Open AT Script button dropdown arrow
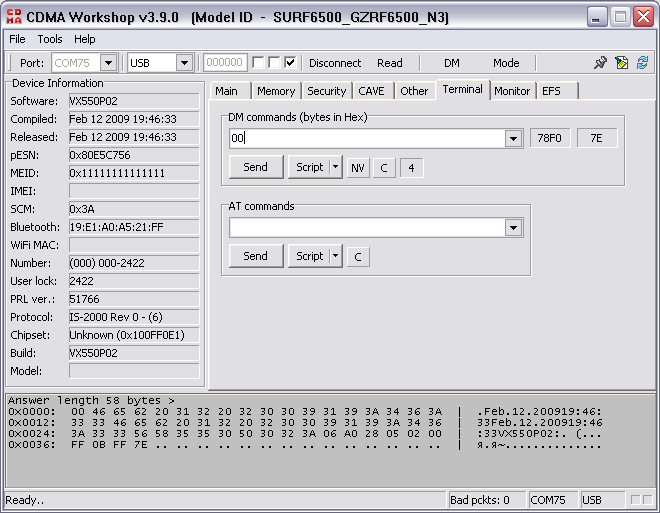Viewport: 660px width, 513px height. click(x=335, y=255)
